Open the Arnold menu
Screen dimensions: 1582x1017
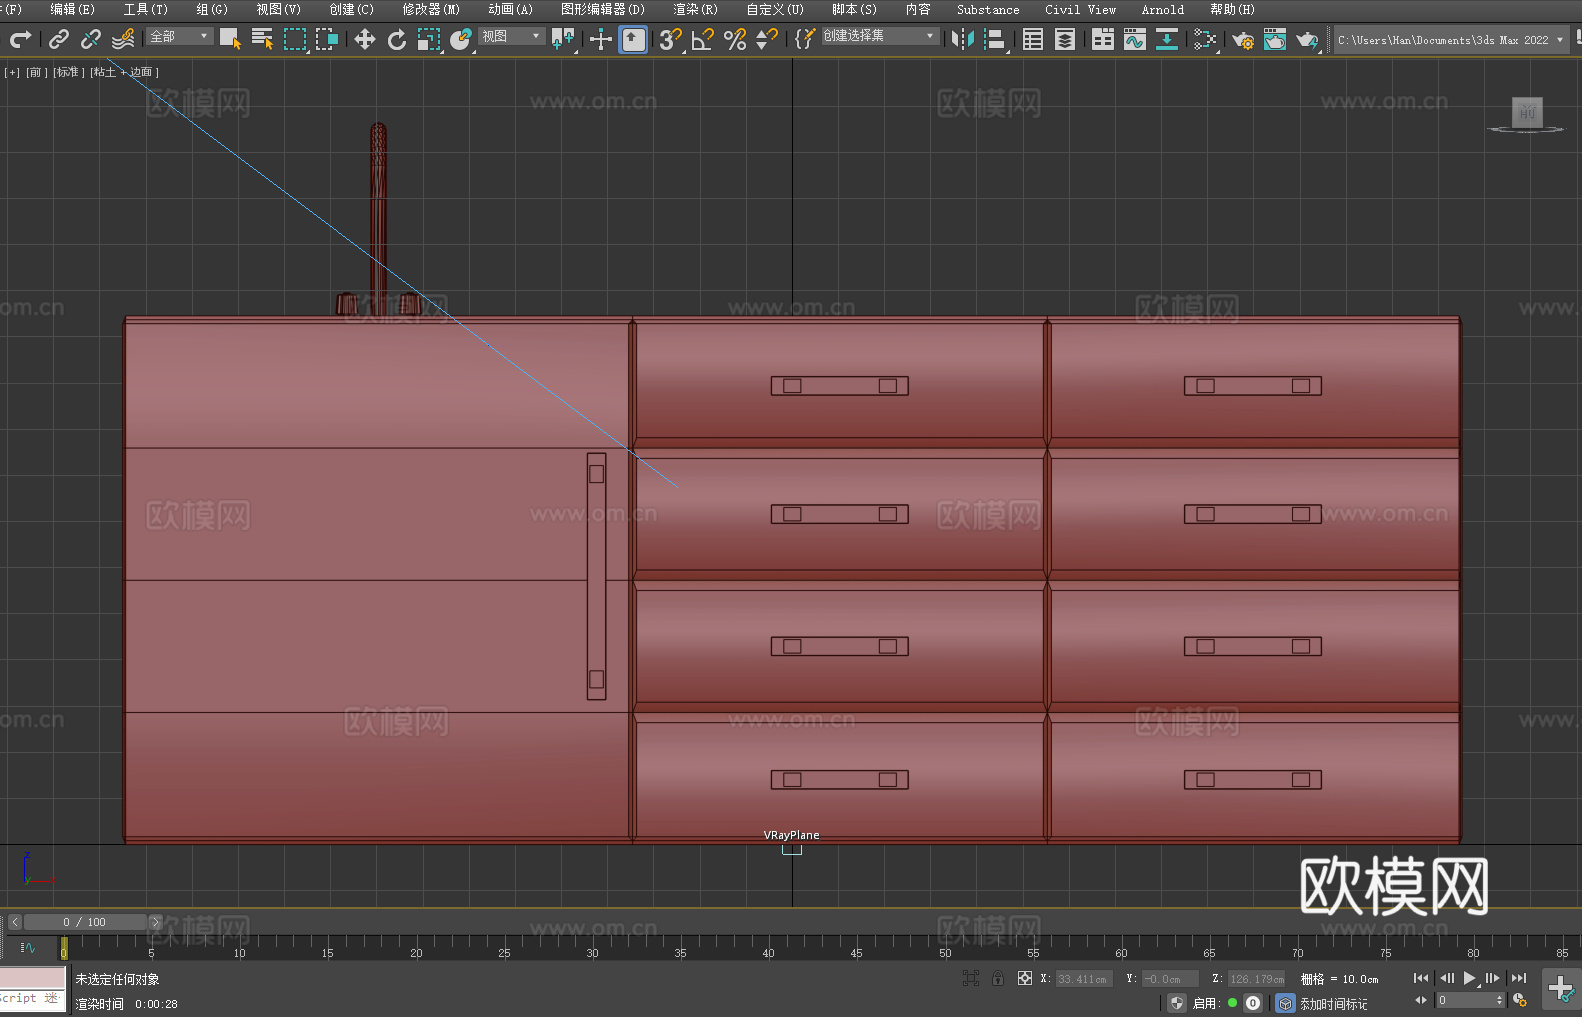(x=1162, y=9)
